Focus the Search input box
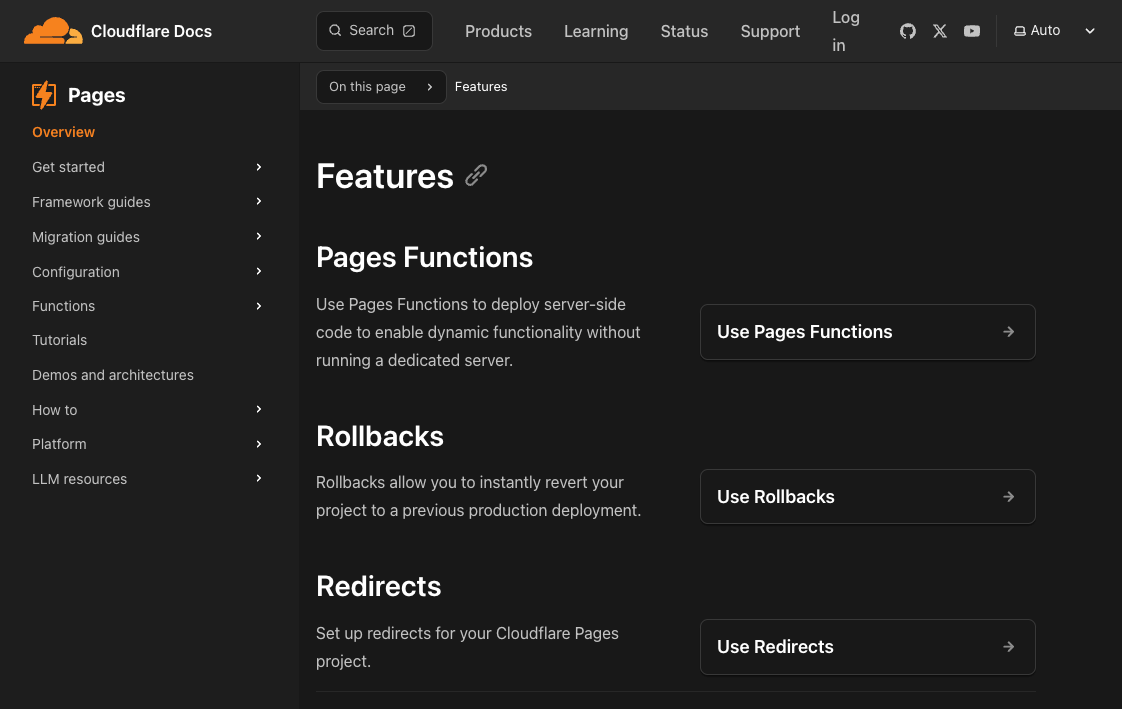This screenshot has width=1122, height=709. click(x=374, y=31)
